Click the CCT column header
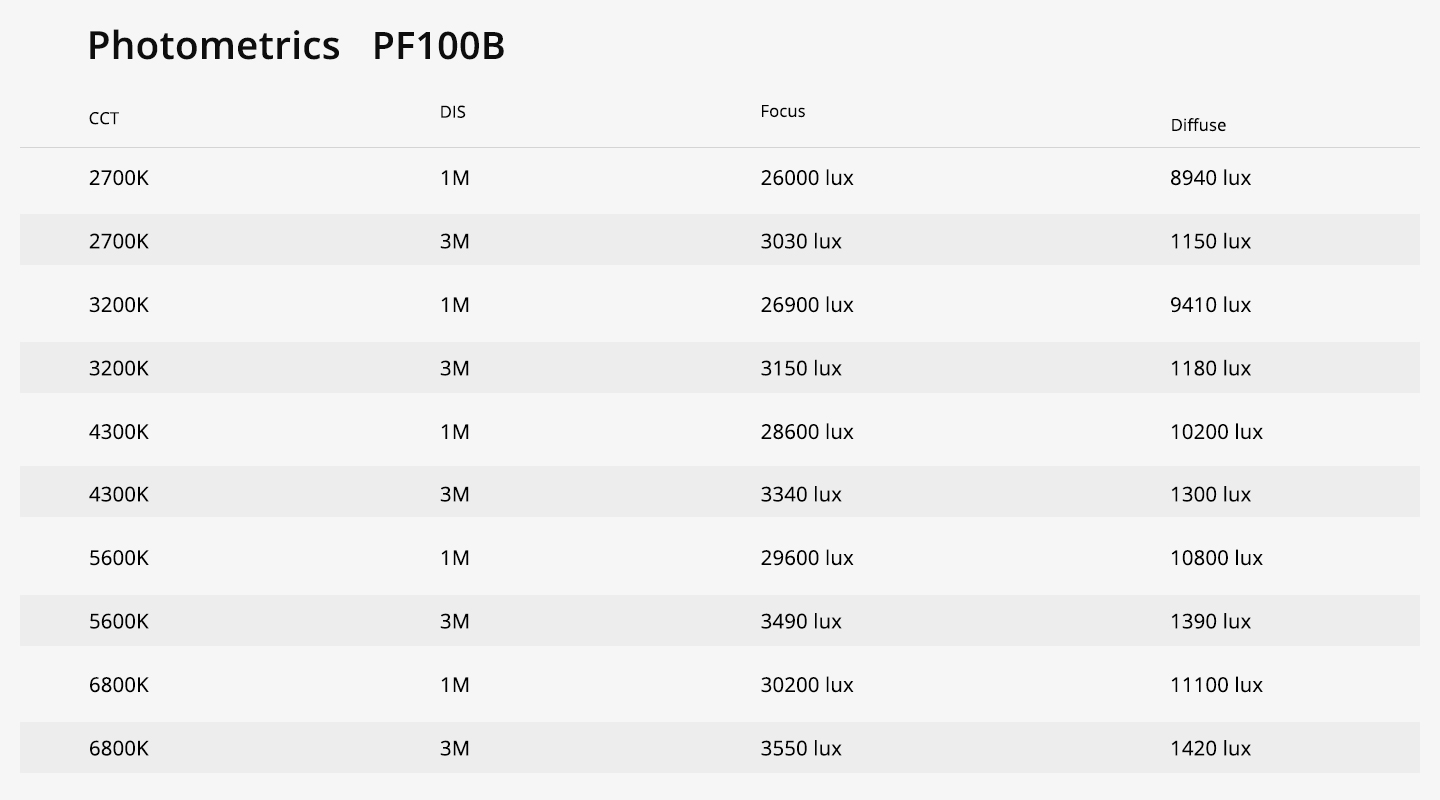 tap(104, 118)
